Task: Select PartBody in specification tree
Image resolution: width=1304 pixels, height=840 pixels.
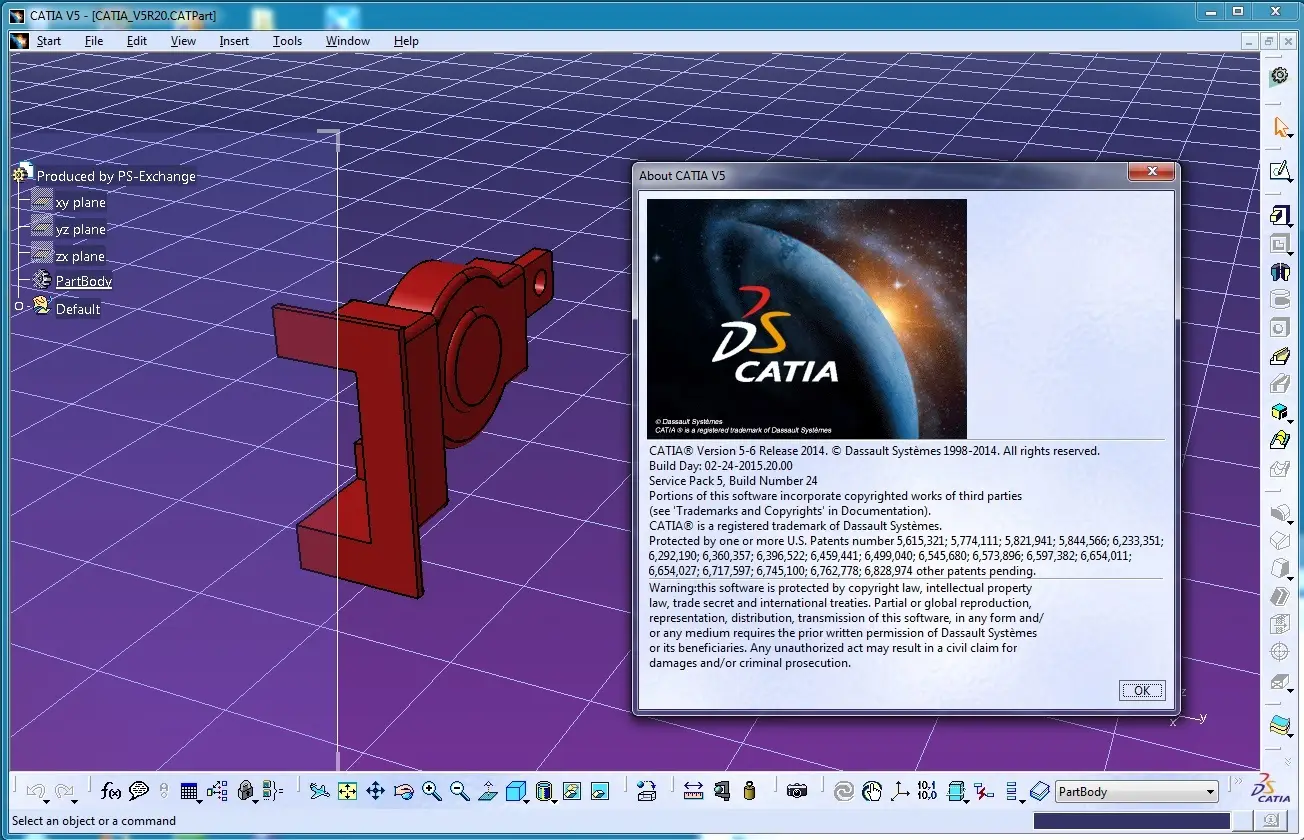Action: click(x=84, y=281)
